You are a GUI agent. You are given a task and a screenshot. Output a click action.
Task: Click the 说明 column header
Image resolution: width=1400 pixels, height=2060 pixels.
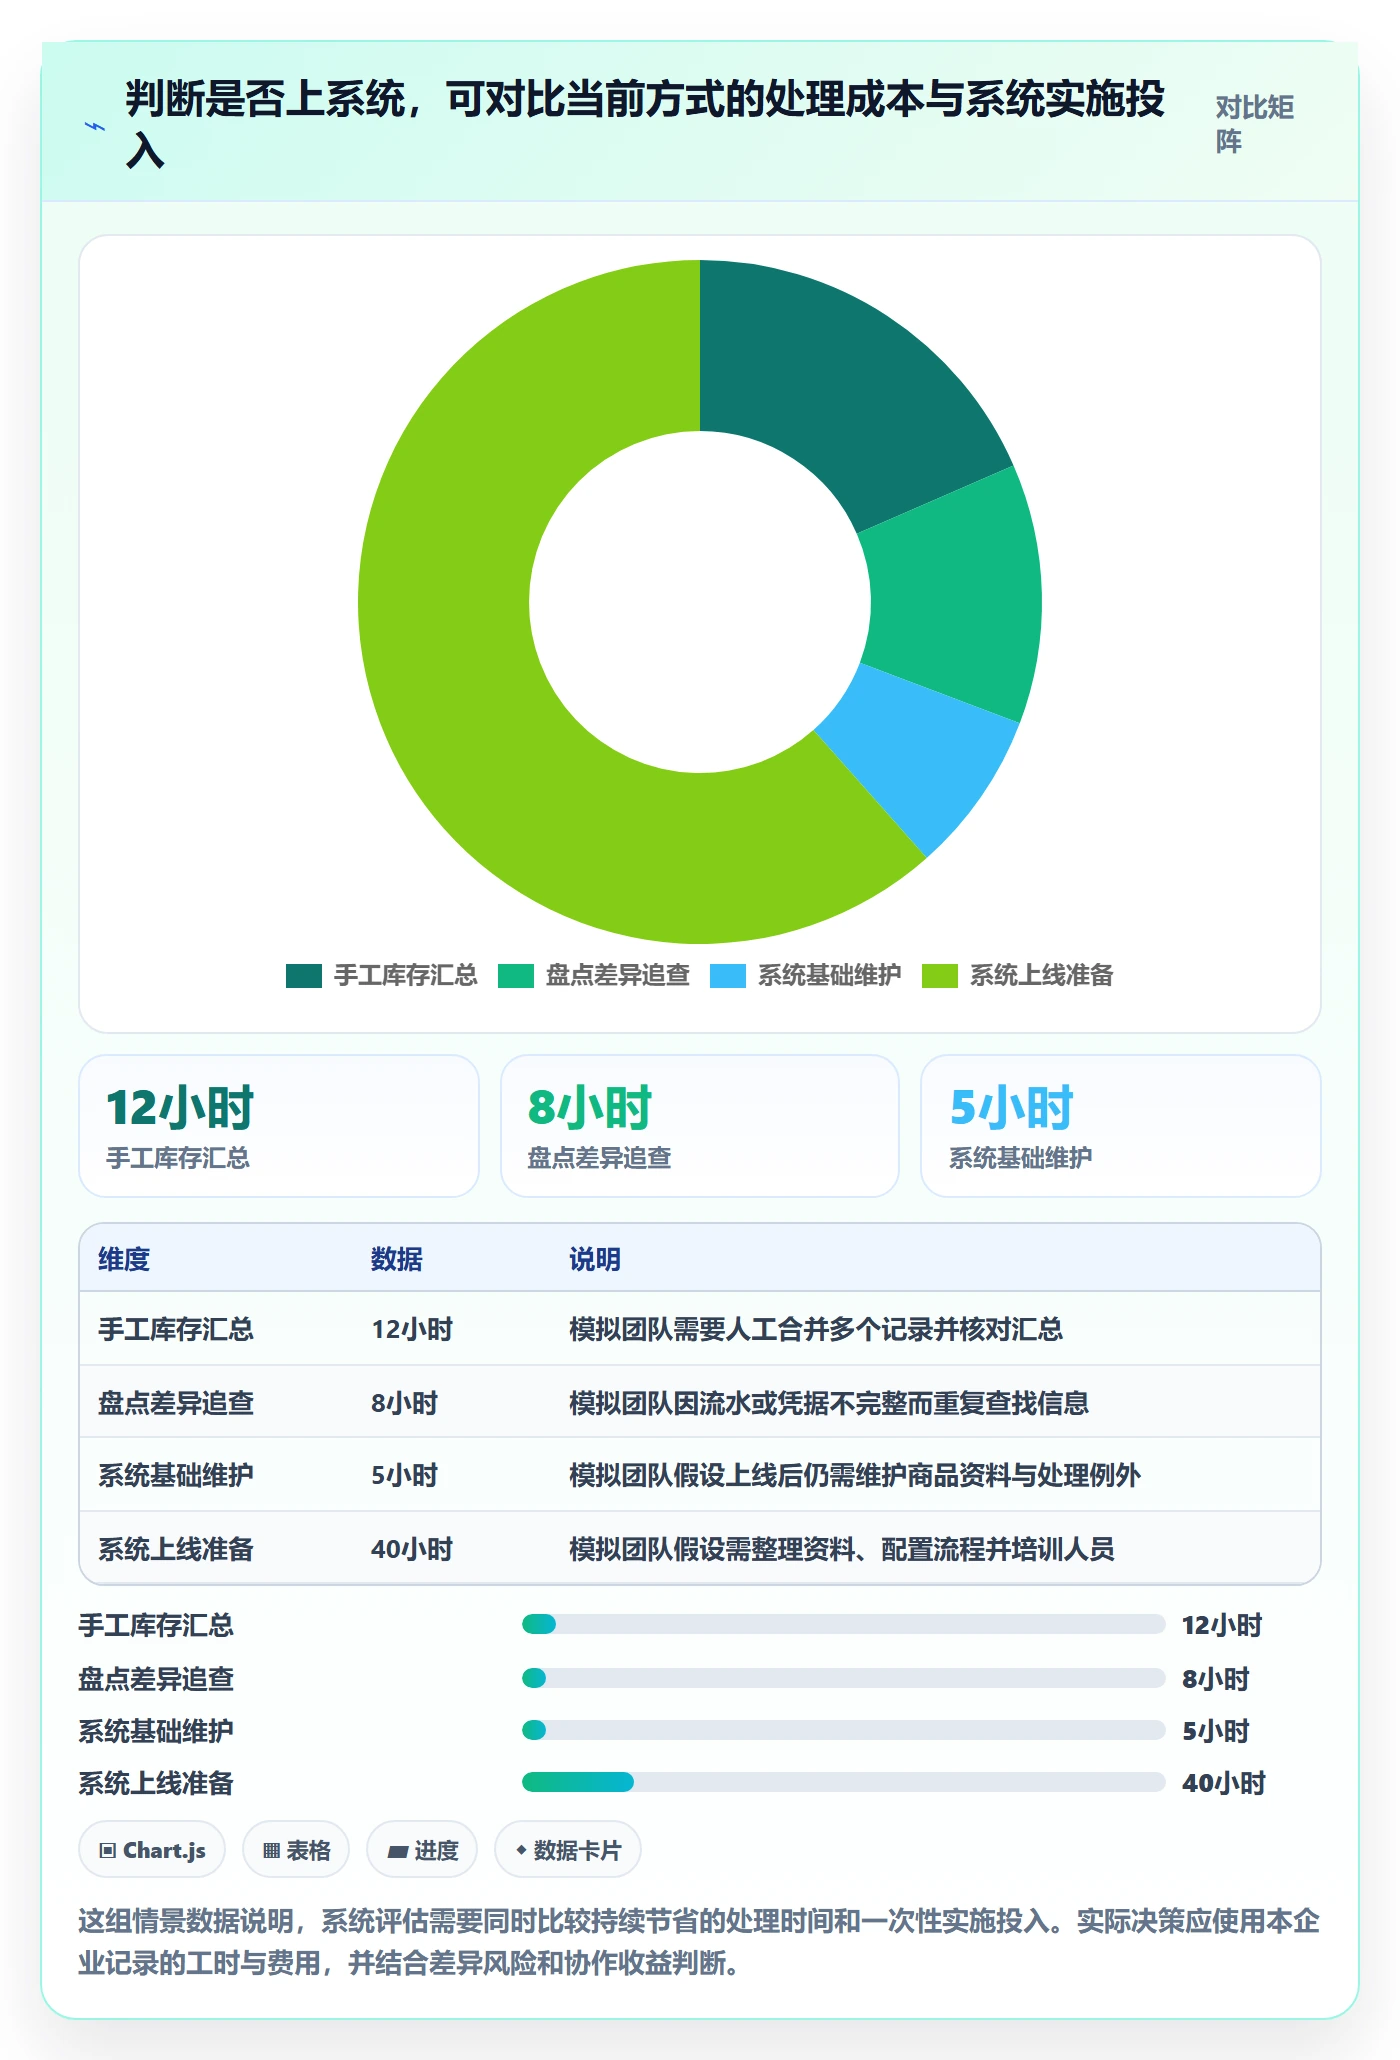coord(595,1259)
